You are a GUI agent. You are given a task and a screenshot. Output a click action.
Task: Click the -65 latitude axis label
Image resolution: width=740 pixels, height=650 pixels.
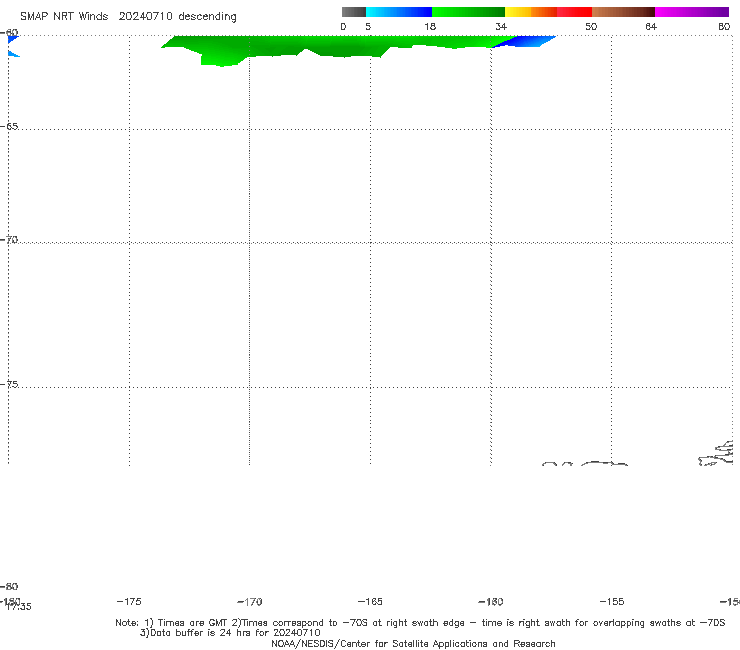pyautogui.click(x=9, y=127)
